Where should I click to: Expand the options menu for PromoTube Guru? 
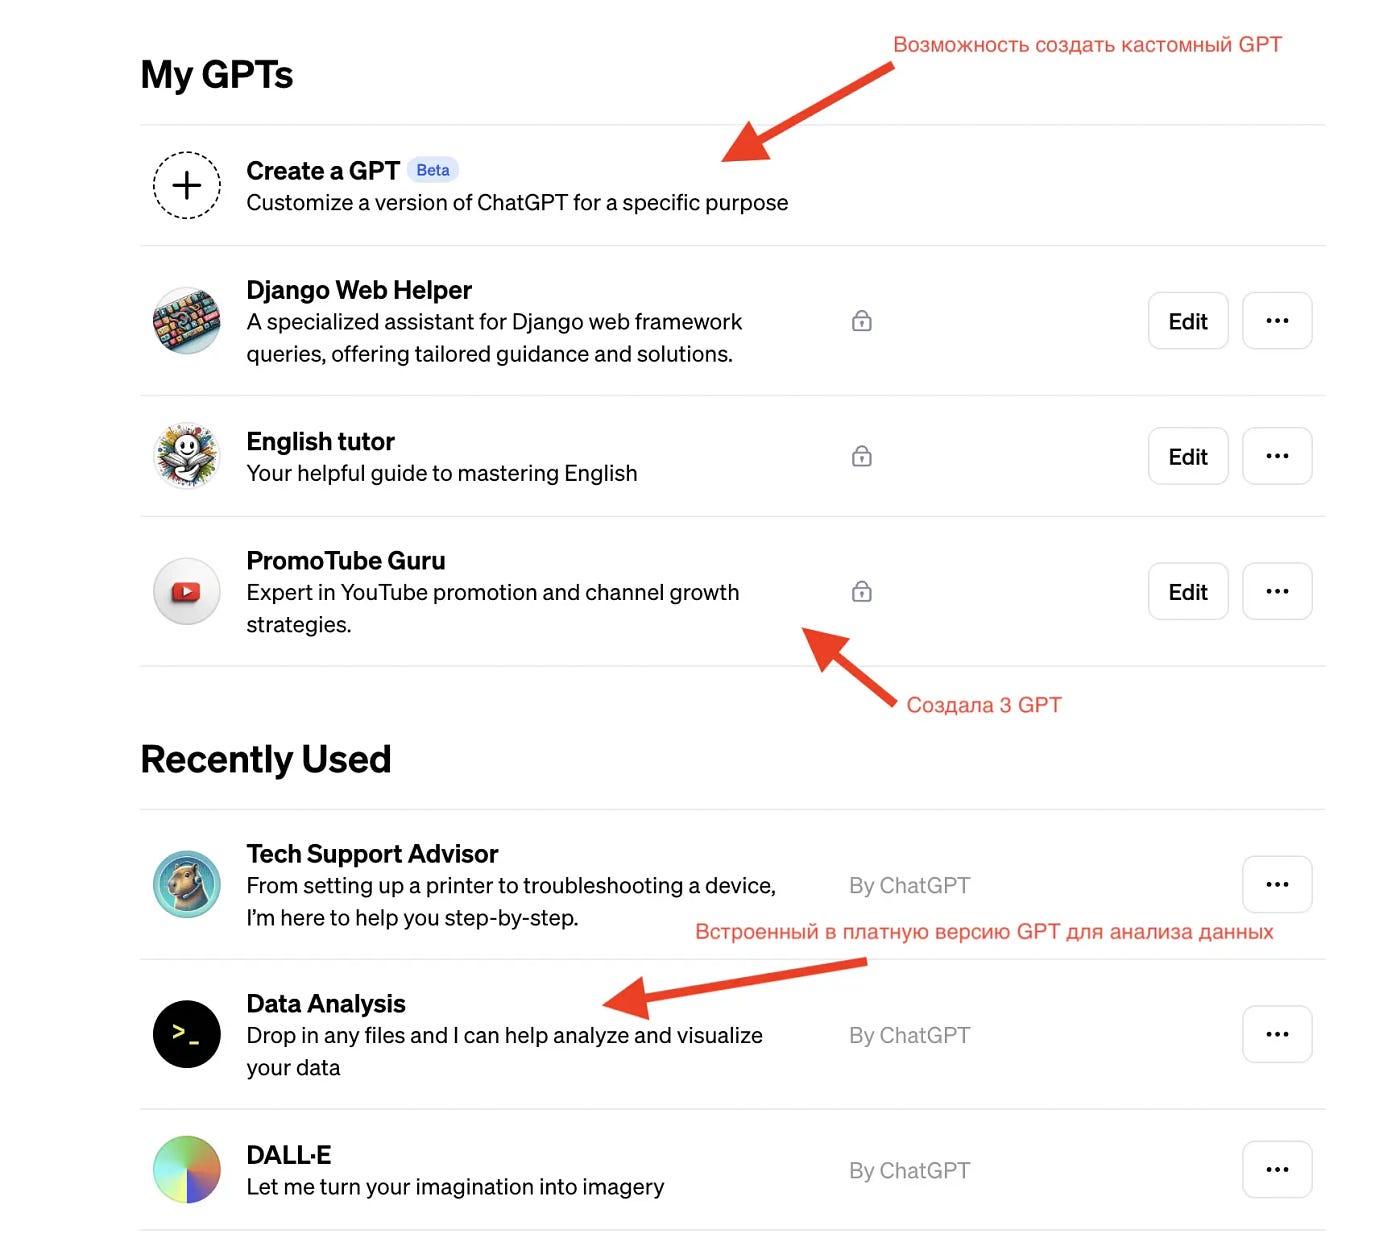[x=1277, y=591]
